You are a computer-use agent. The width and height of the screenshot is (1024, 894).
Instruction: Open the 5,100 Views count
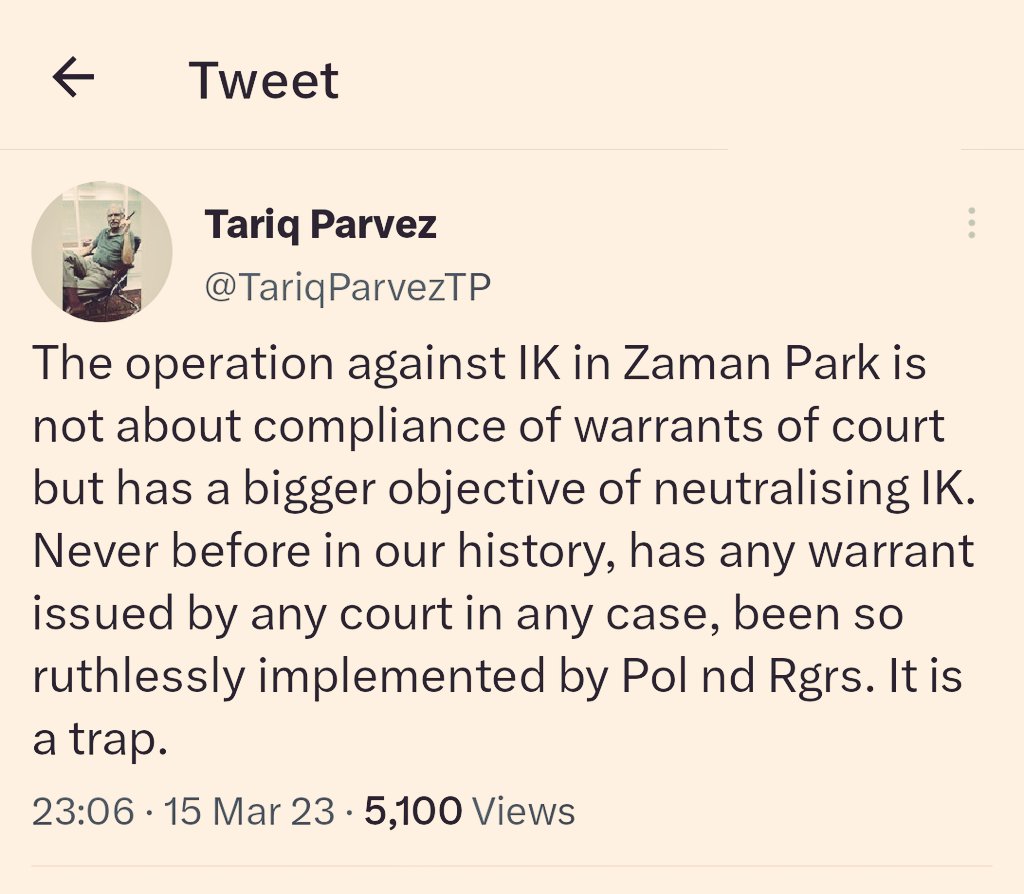pos(470,811)
